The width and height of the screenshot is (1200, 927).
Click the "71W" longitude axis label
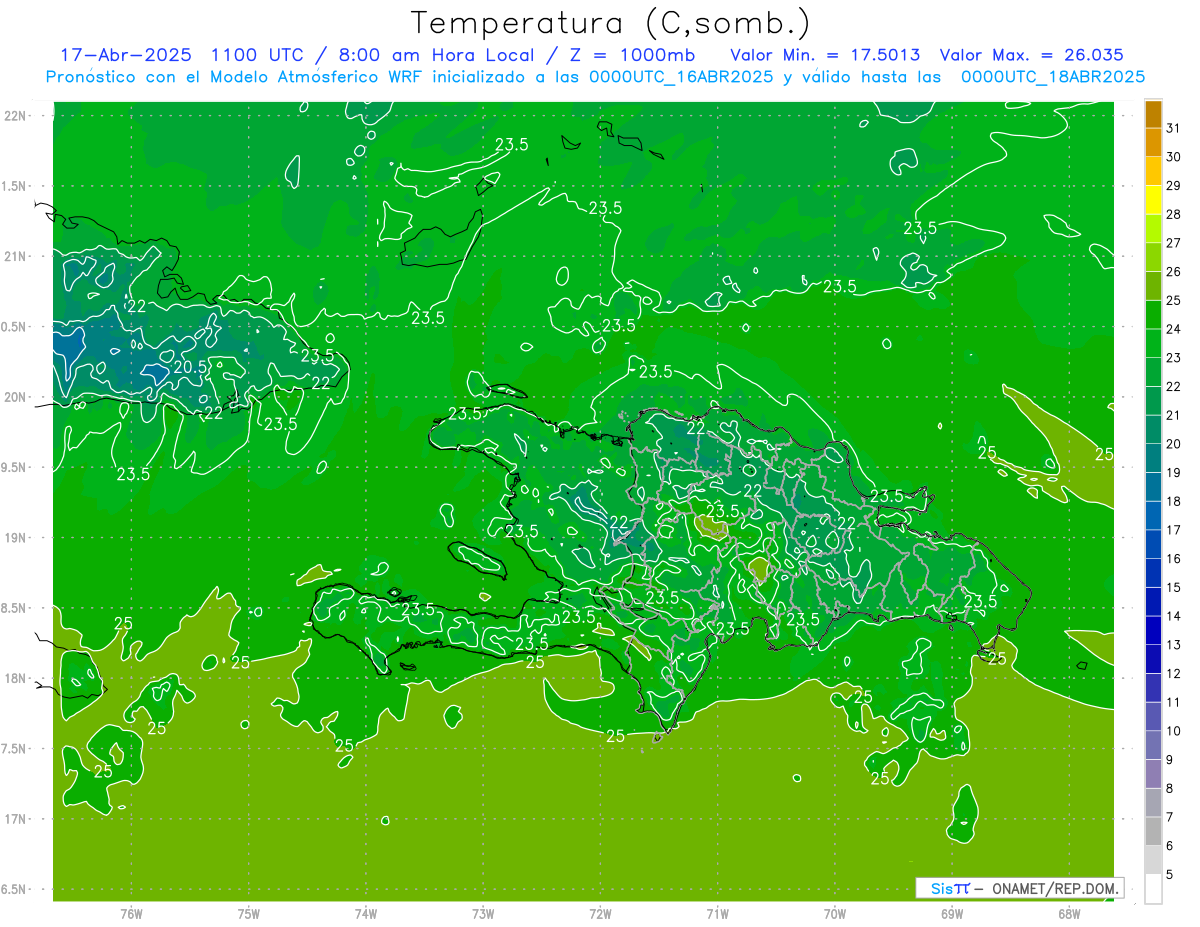tap(717, 914)
